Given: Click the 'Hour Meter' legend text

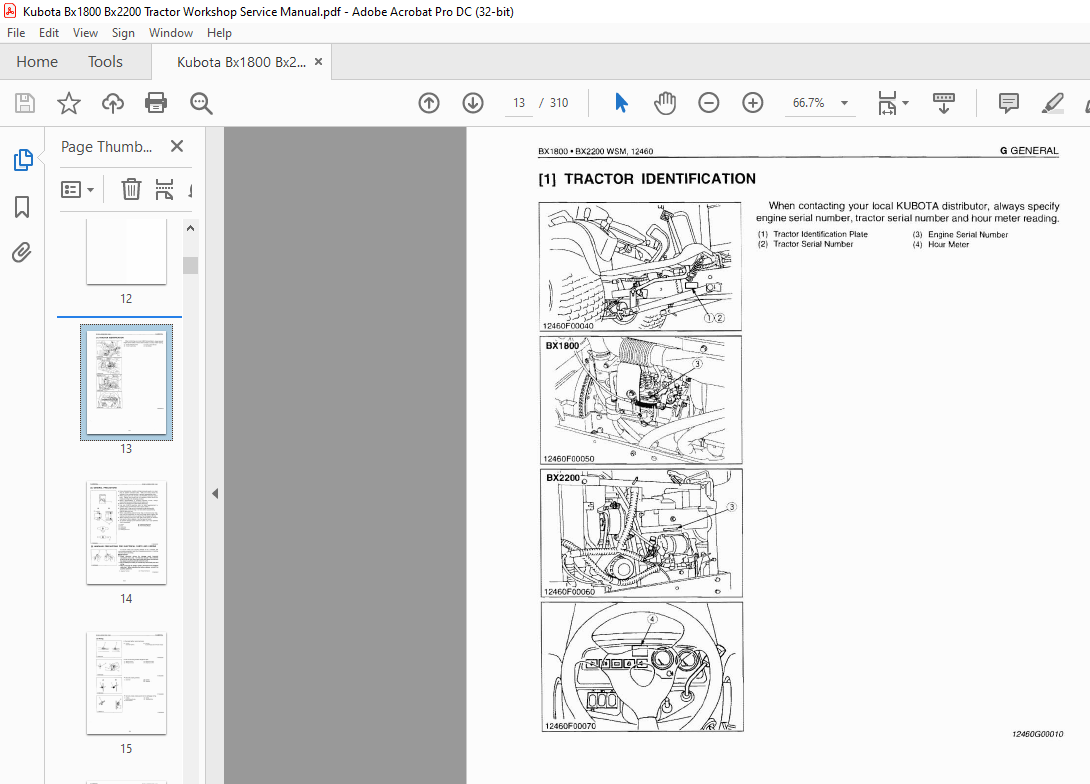Looking at the screenshot, I should 948,245.
